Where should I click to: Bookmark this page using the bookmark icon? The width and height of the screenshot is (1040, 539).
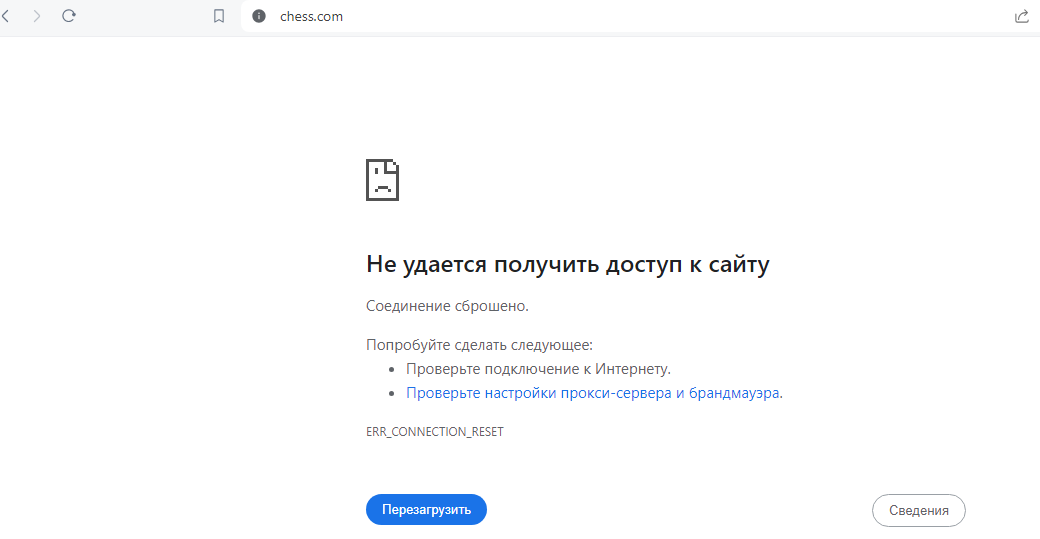[x=219, y=16]
